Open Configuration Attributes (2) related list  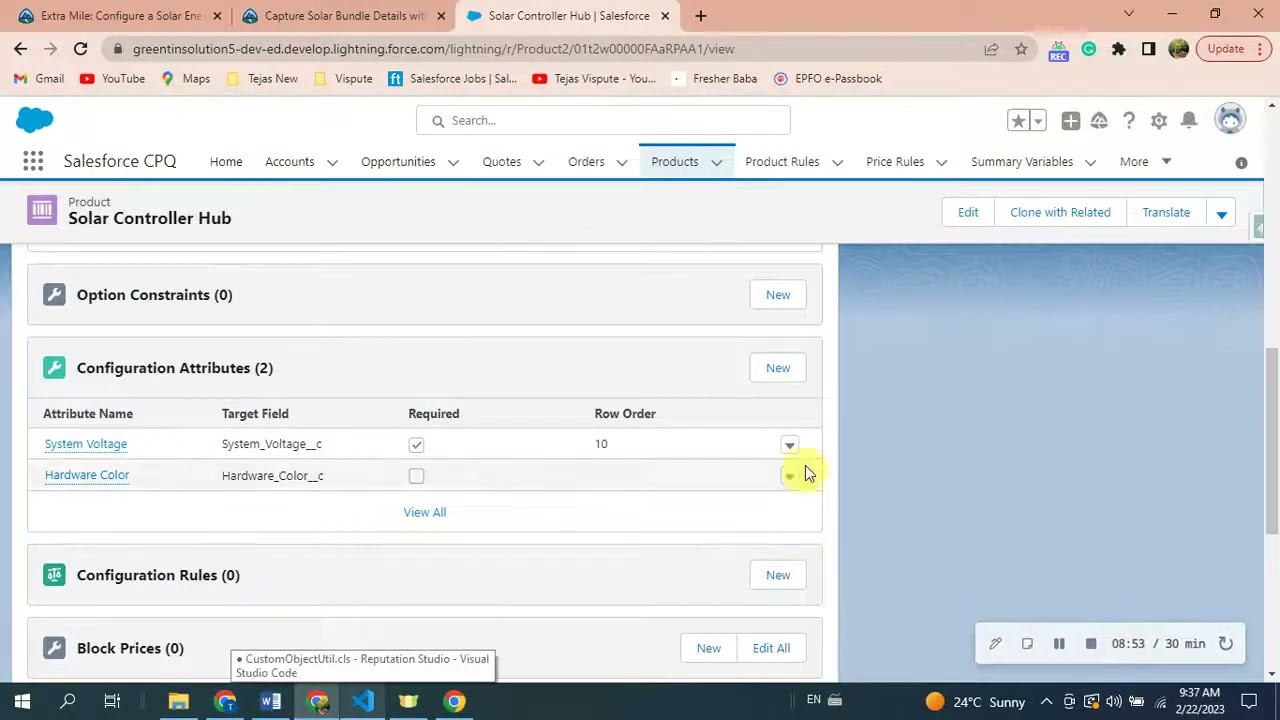click(175, 368)
